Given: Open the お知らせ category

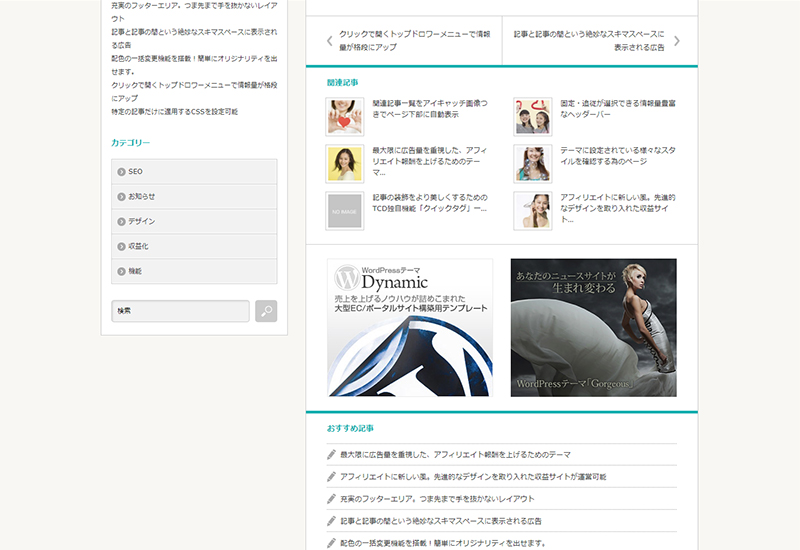Looking at the screenshot, I should (x=194, y=197).
